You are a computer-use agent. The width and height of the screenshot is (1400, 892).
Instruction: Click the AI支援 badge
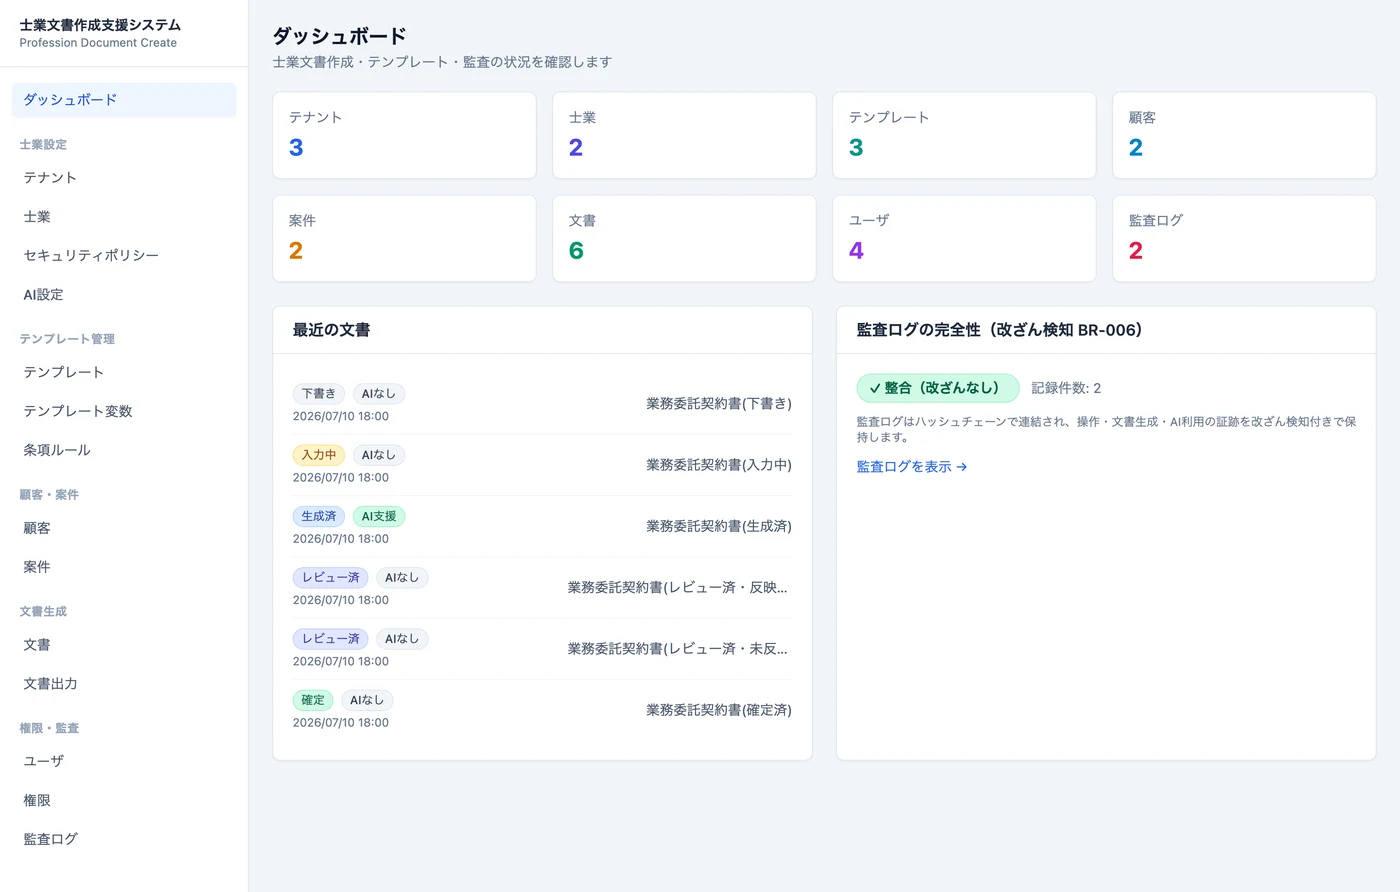[x=379, y=516]
